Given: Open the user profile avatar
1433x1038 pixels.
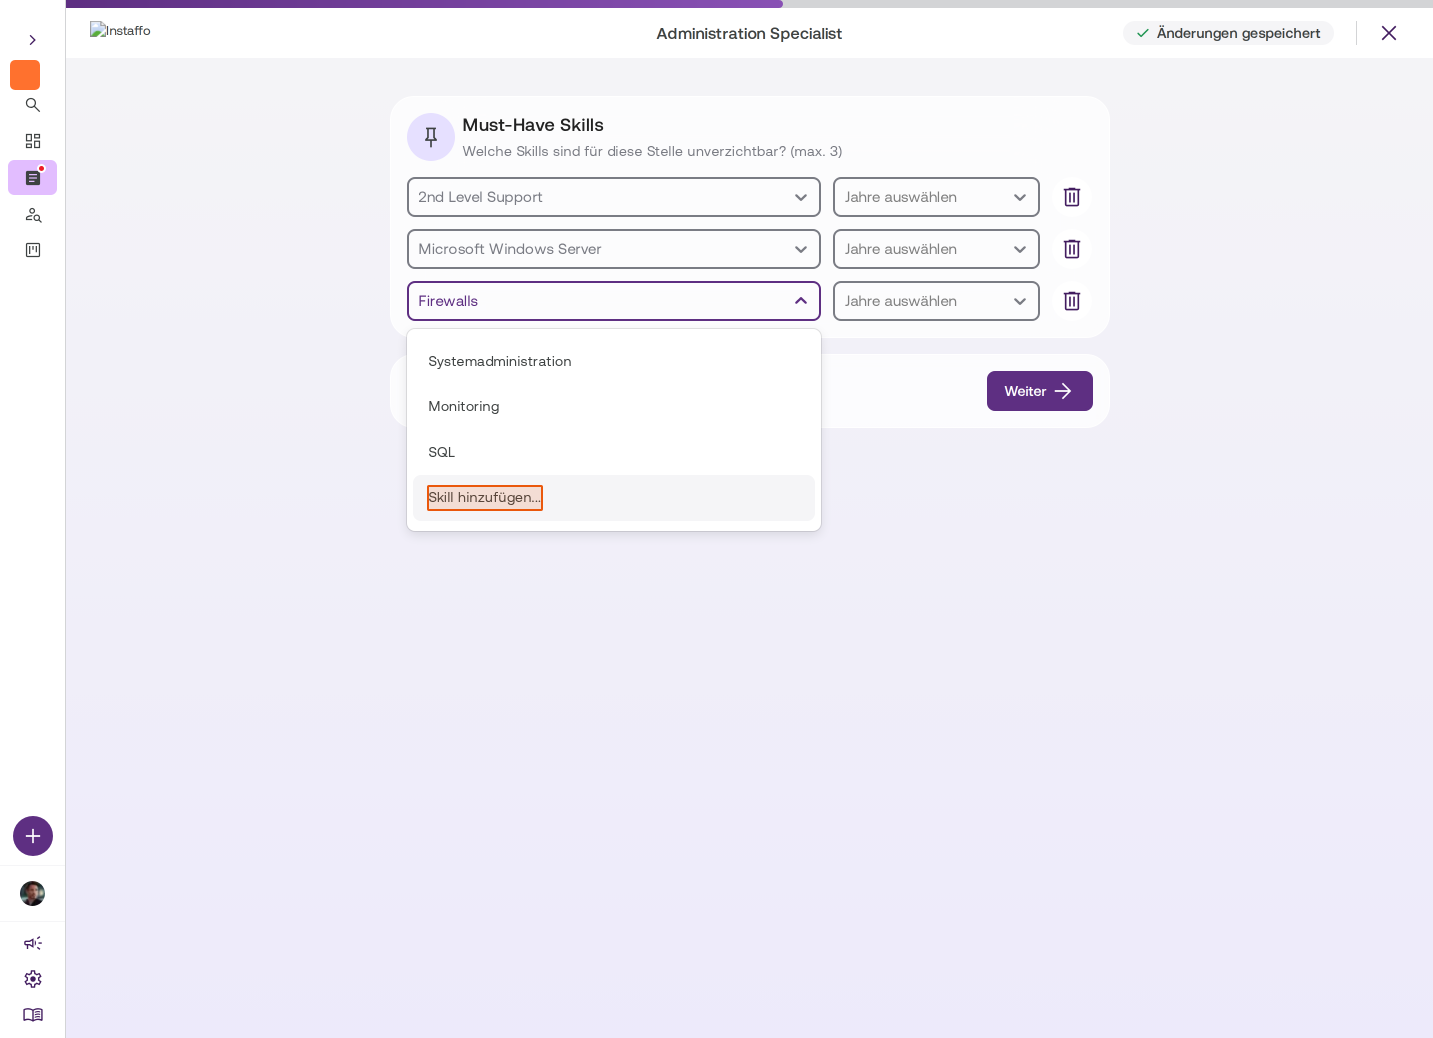Looking at the screenshot, I should [x=33, y=893].
